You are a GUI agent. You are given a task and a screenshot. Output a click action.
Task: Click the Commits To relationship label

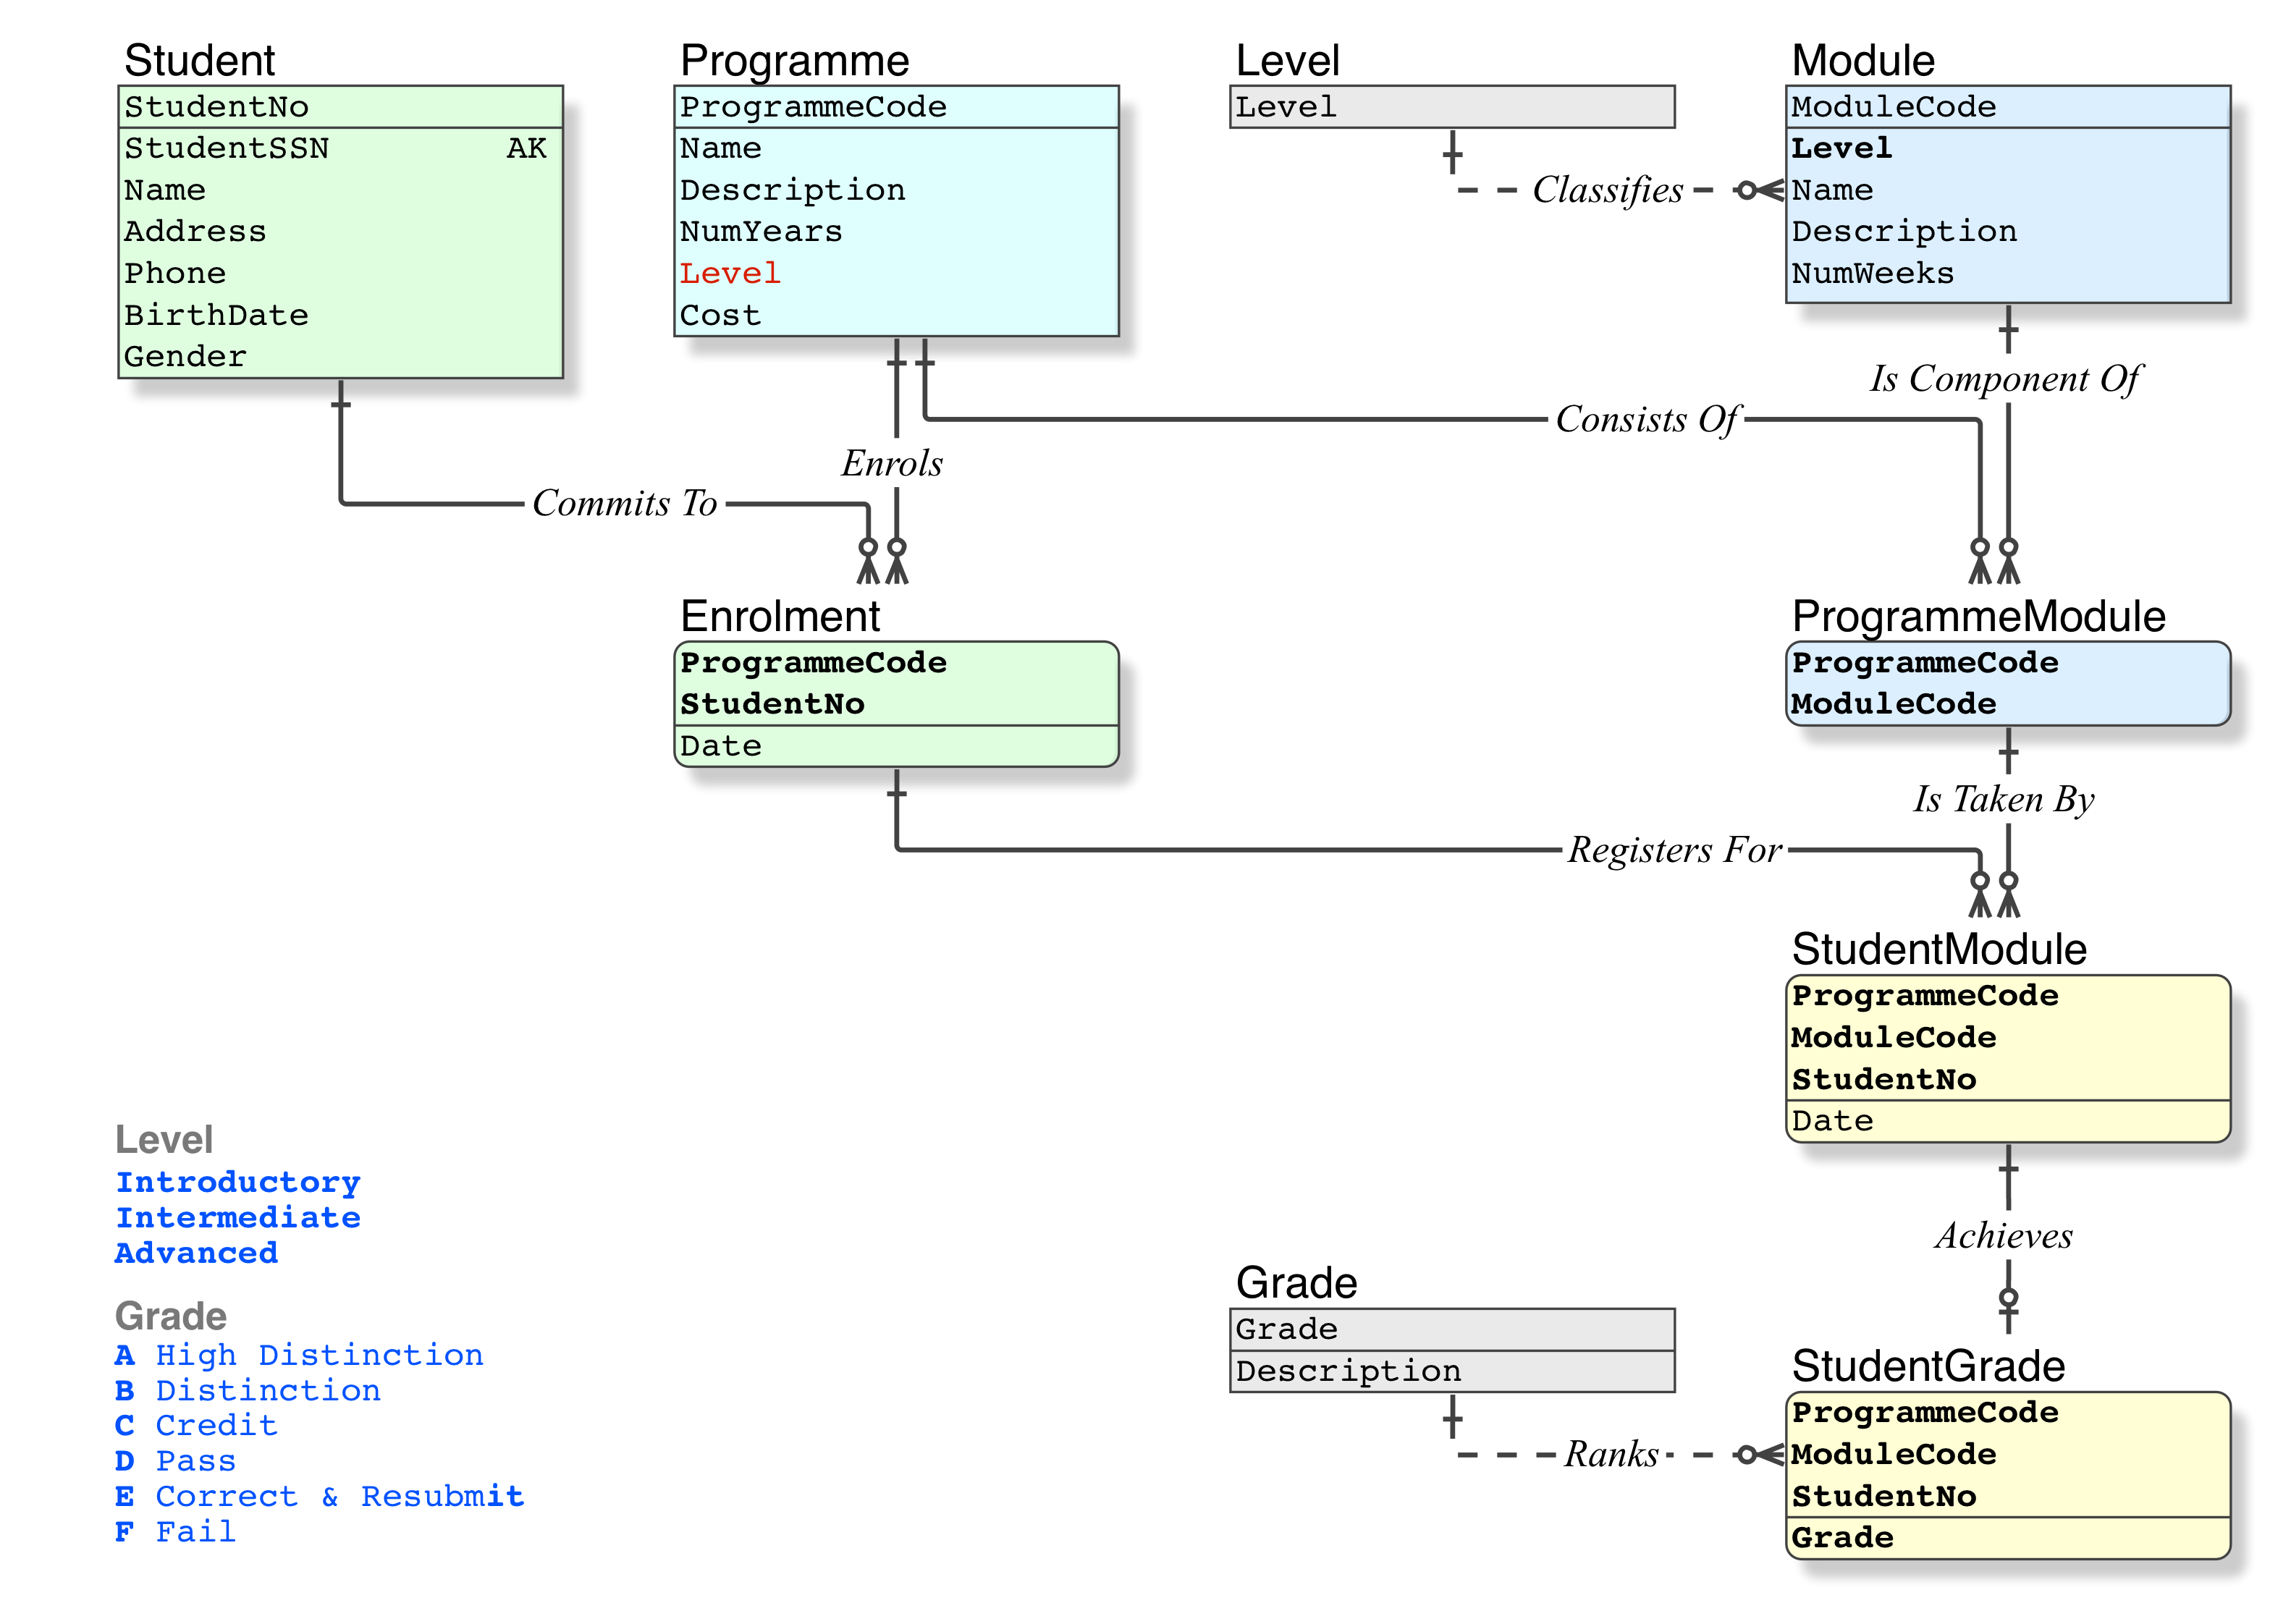point(625,503)
